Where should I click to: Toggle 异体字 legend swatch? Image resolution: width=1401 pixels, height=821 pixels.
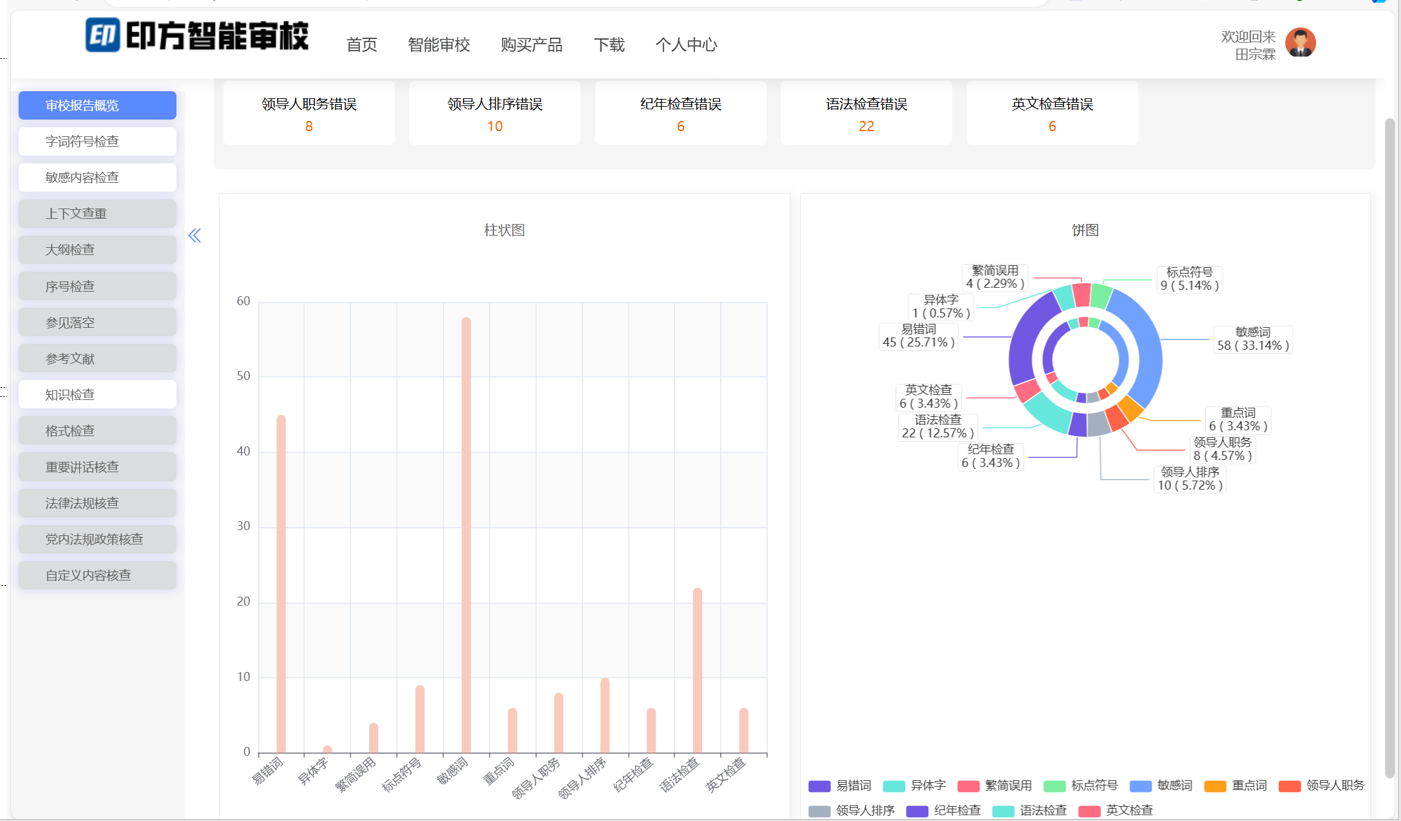tap(894, 786)
